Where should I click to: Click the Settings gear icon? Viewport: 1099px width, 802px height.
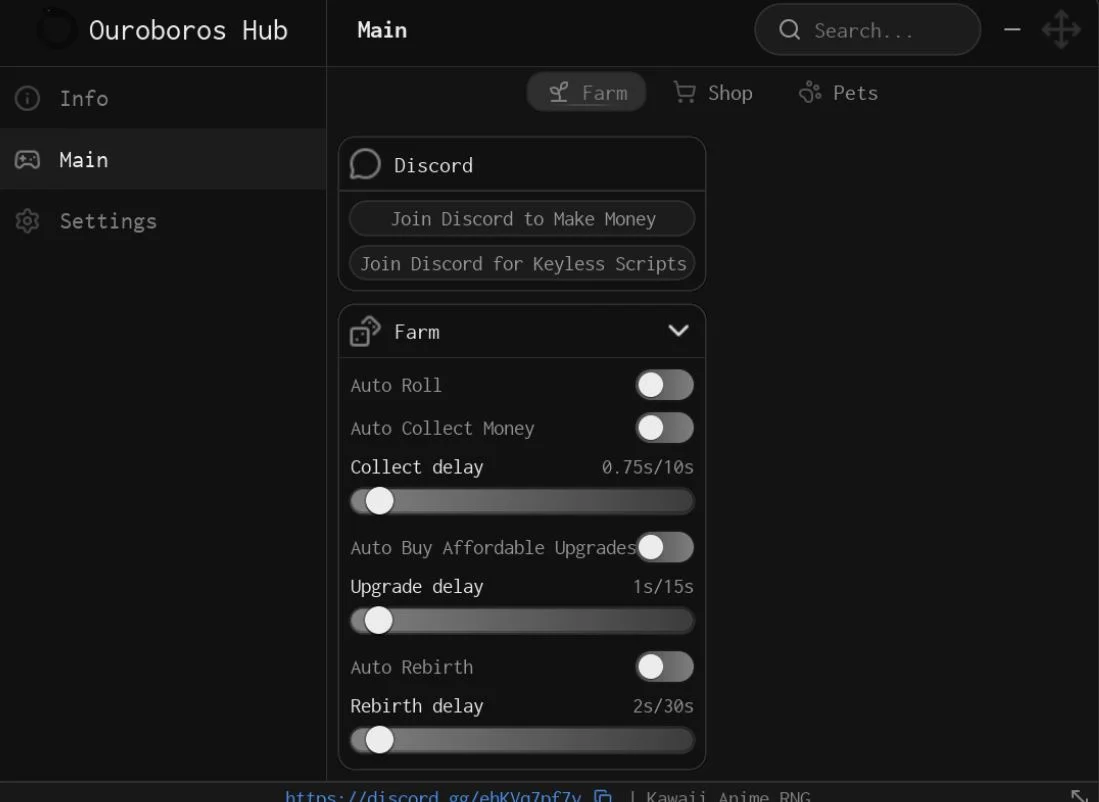click(27, 221)
